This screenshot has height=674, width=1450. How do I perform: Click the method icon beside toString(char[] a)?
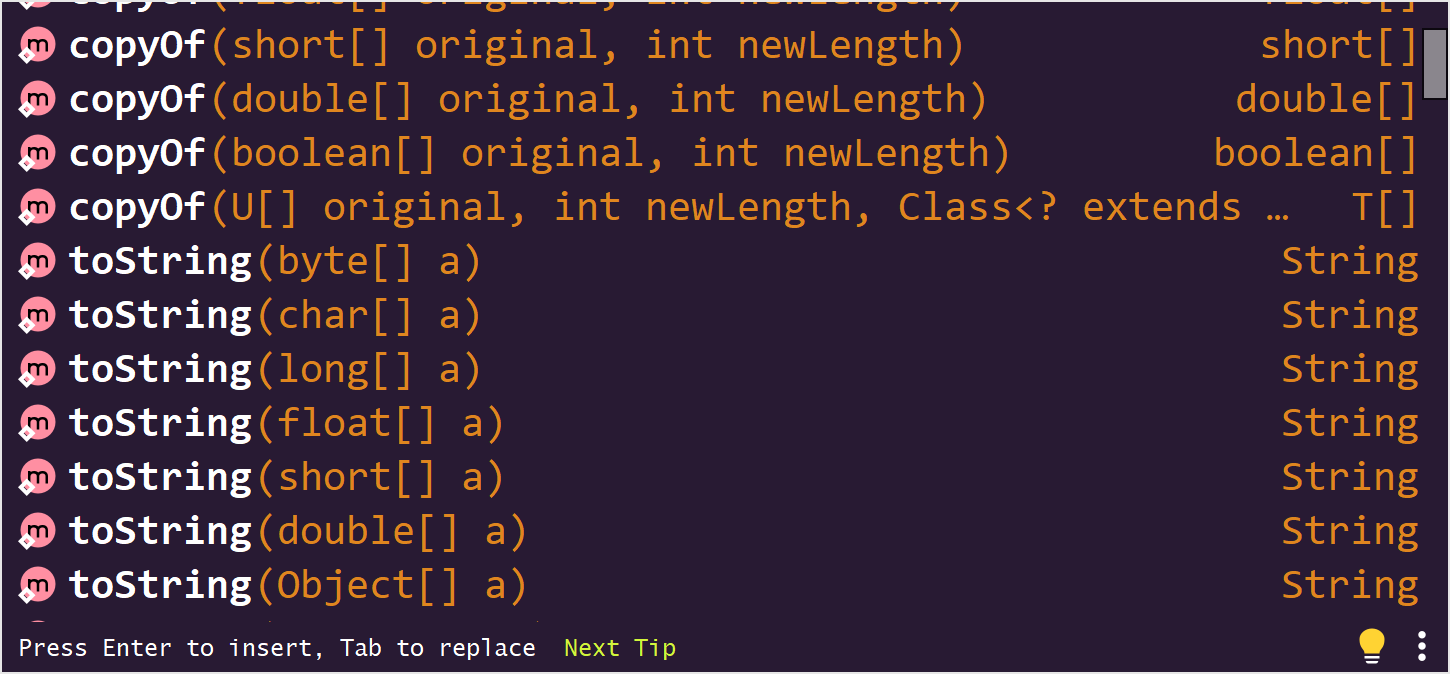[x=36, y=314]
